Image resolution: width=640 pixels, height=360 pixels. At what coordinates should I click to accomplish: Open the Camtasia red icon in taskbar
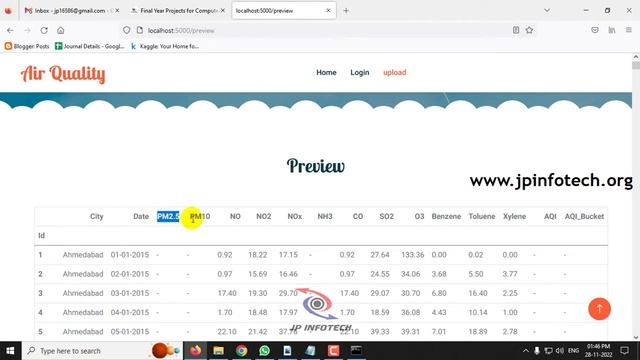click(333, 351)
